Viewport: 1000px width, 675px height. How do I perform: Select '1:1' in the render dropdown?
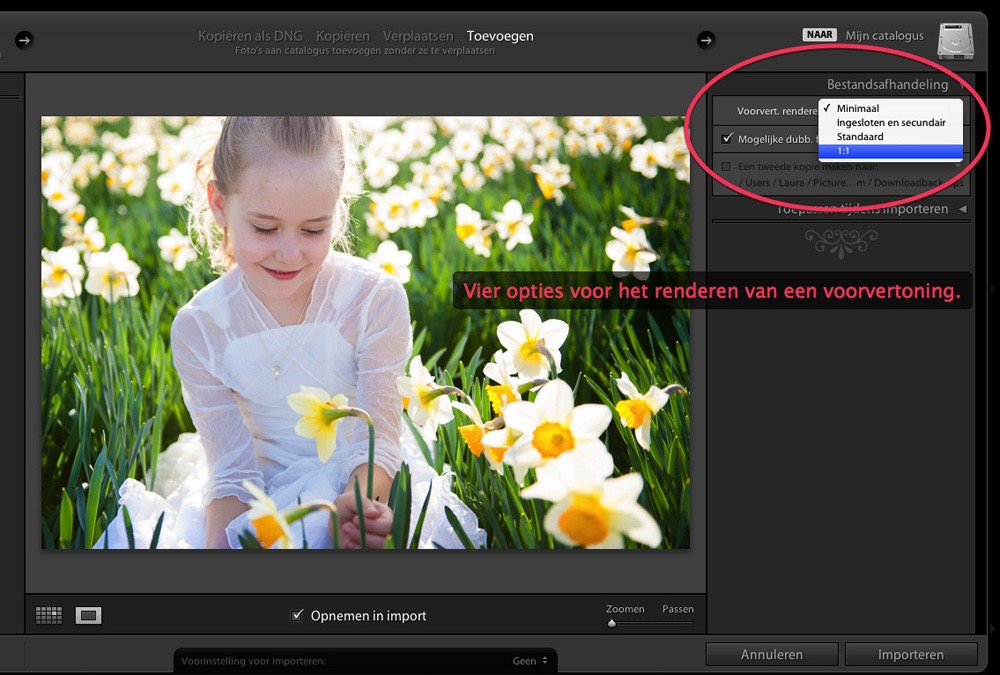[890, 150]
